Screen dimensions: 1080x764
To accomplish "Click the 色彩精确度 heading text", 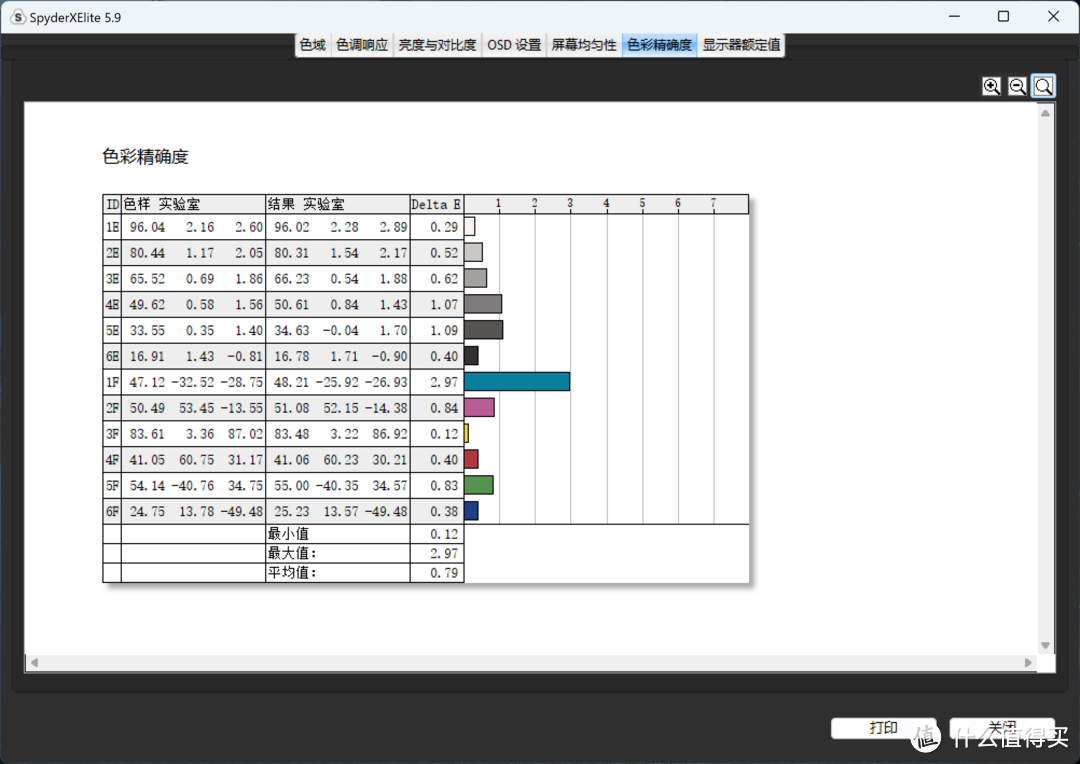I will (145, 157).
